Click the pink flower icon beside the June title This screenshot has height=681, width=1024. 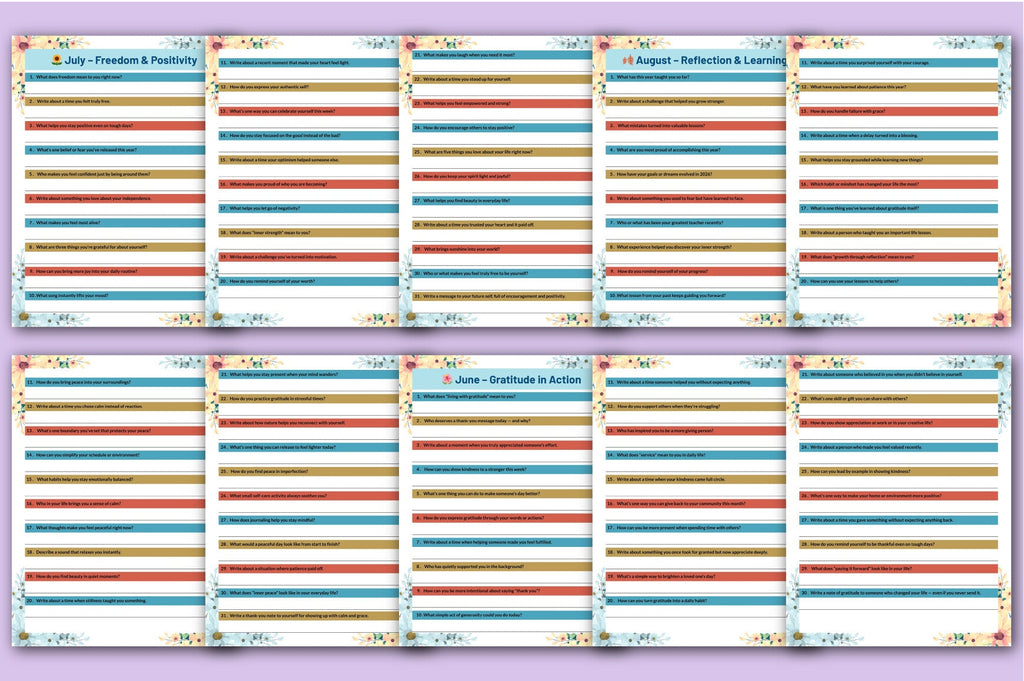pos(447,379)
